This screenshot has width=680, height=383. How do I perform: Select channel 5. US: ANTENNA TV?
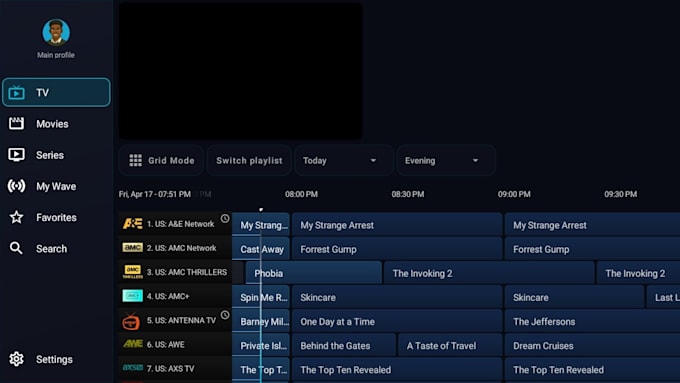(175, 320)
